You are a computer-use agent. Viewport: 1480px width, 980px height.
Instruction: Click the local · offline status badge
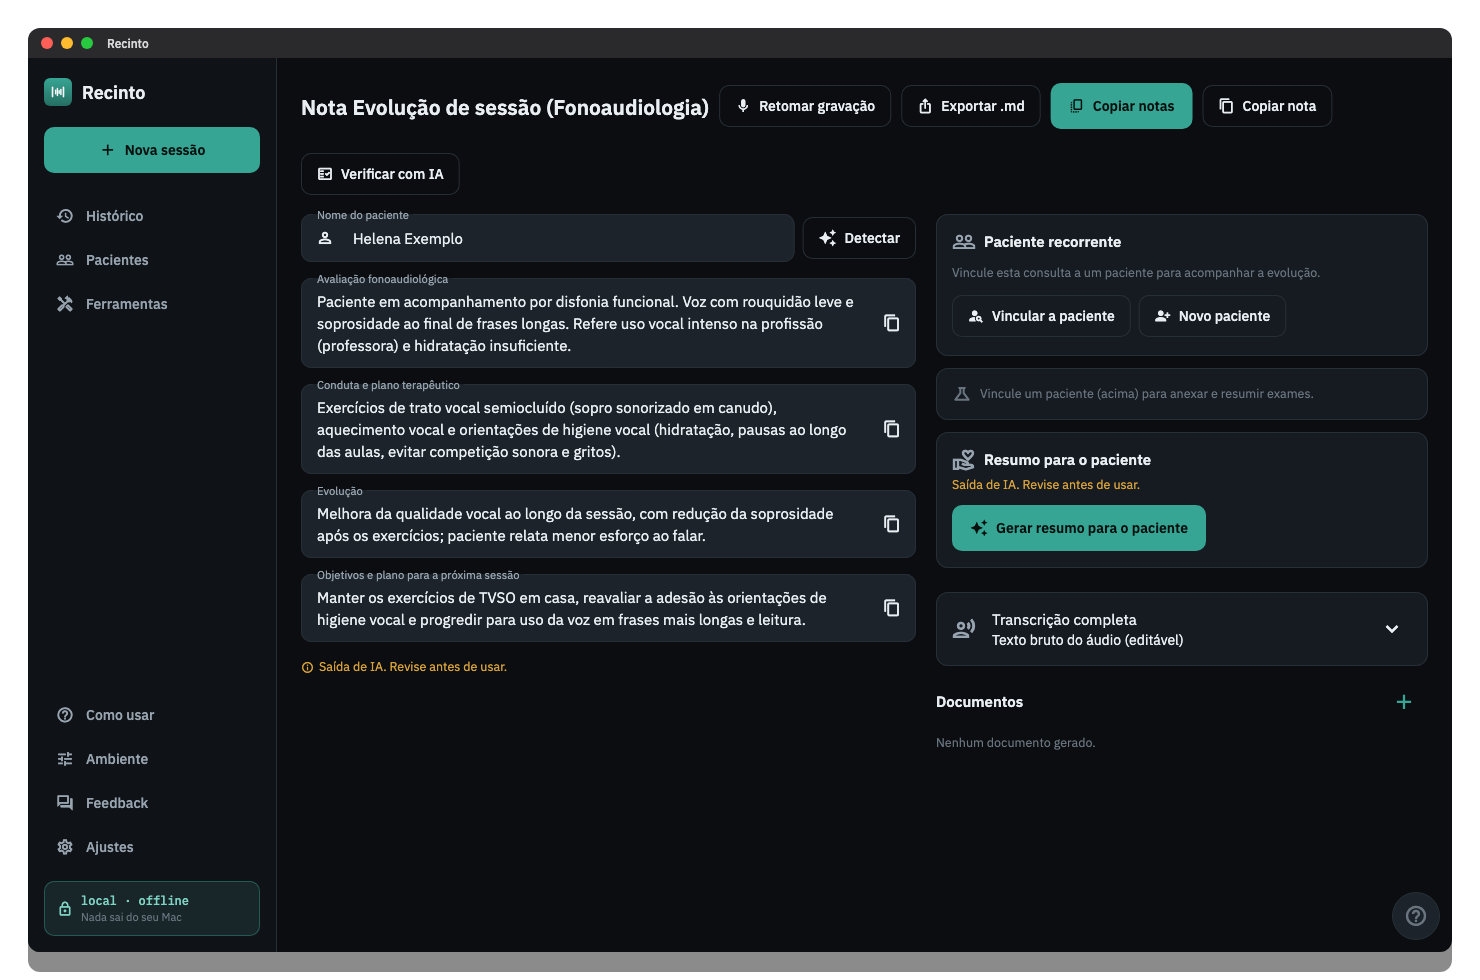(x=152, y=908)
